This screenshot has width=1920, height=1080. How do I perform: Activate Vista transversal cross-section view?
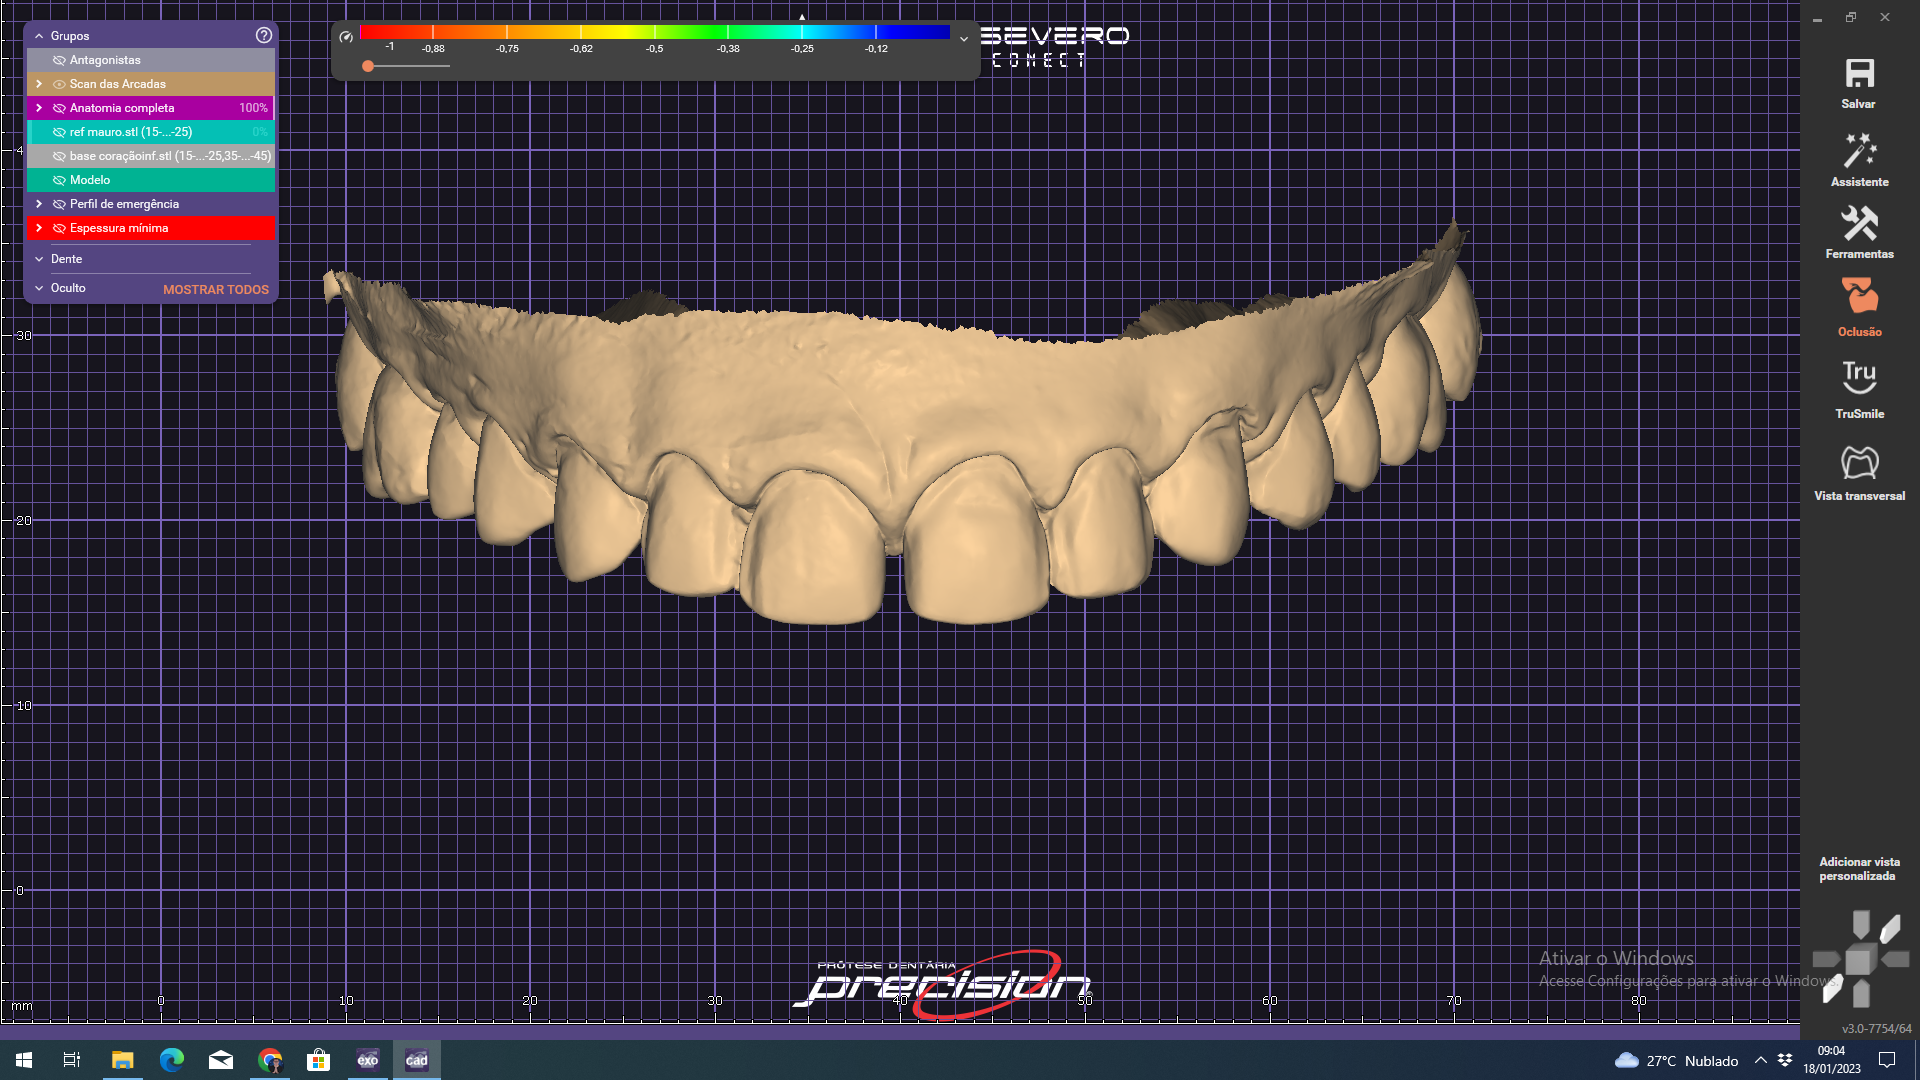point(1859,463)
